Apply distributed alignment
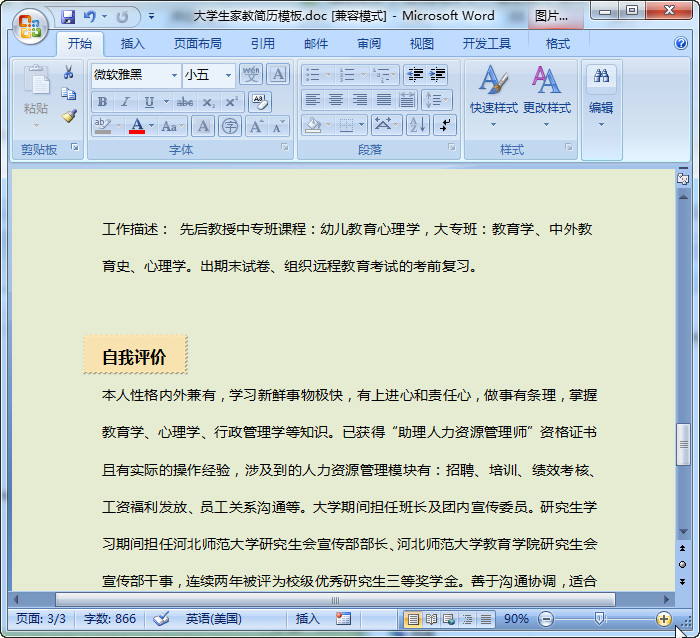 tap(407, 100)
